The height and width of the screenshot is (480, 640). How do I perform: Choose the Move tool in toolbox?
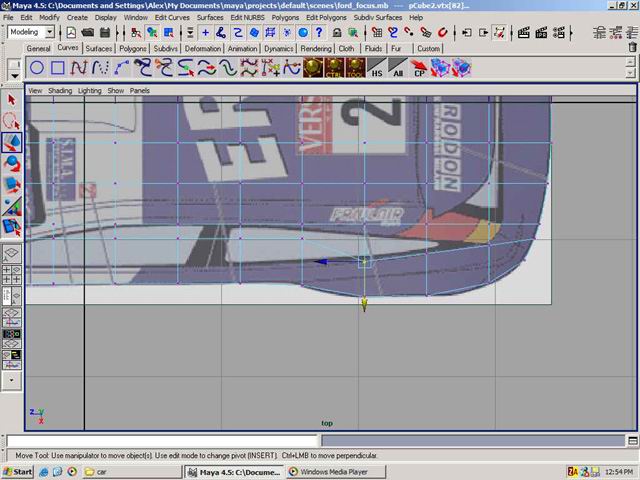(x=12, y=143)
